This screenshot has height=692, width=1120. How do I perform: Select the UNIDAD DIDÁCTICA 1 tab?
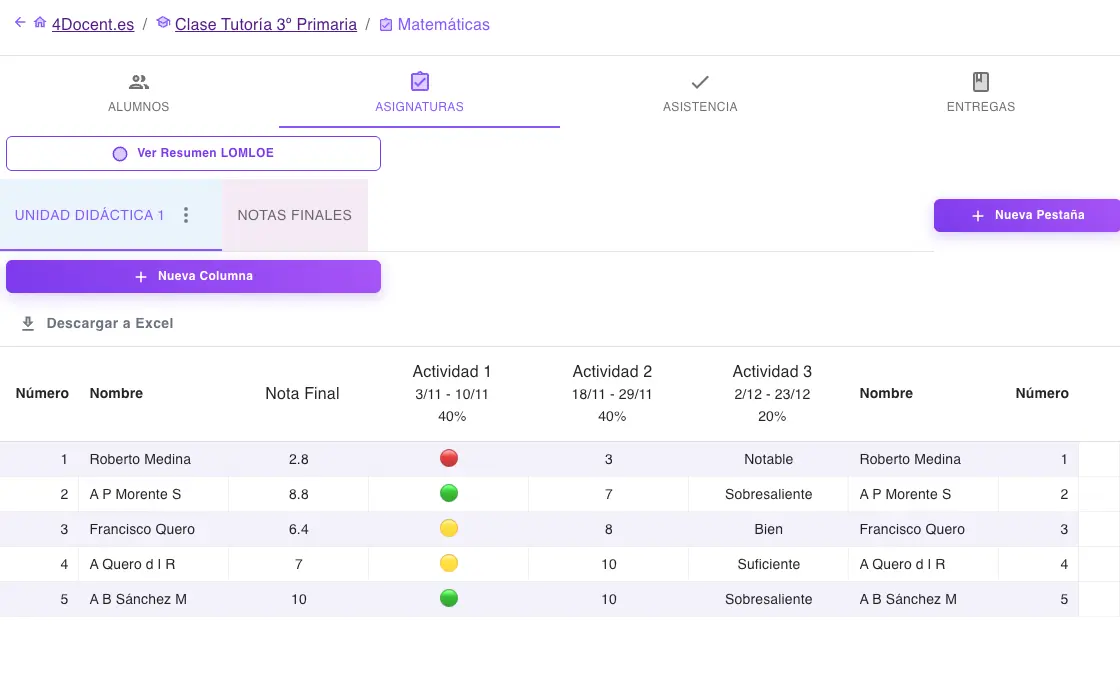click(x=111, y=215)
